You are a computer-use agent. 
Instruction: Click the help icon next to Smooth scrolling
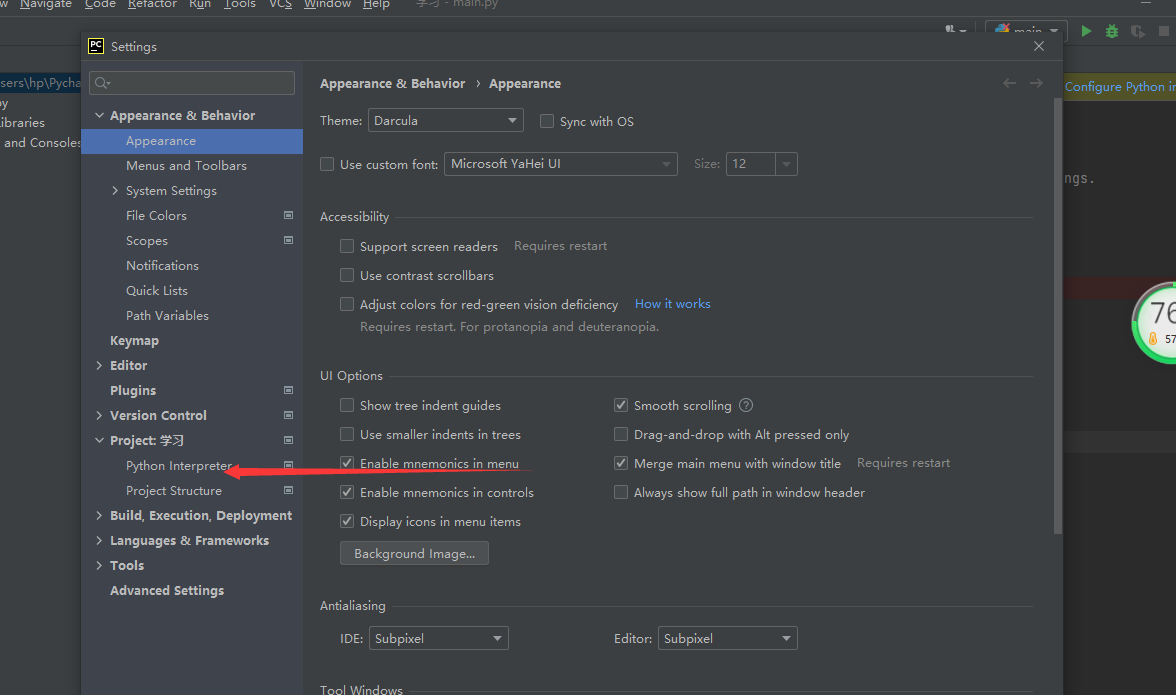coord(746,405)
